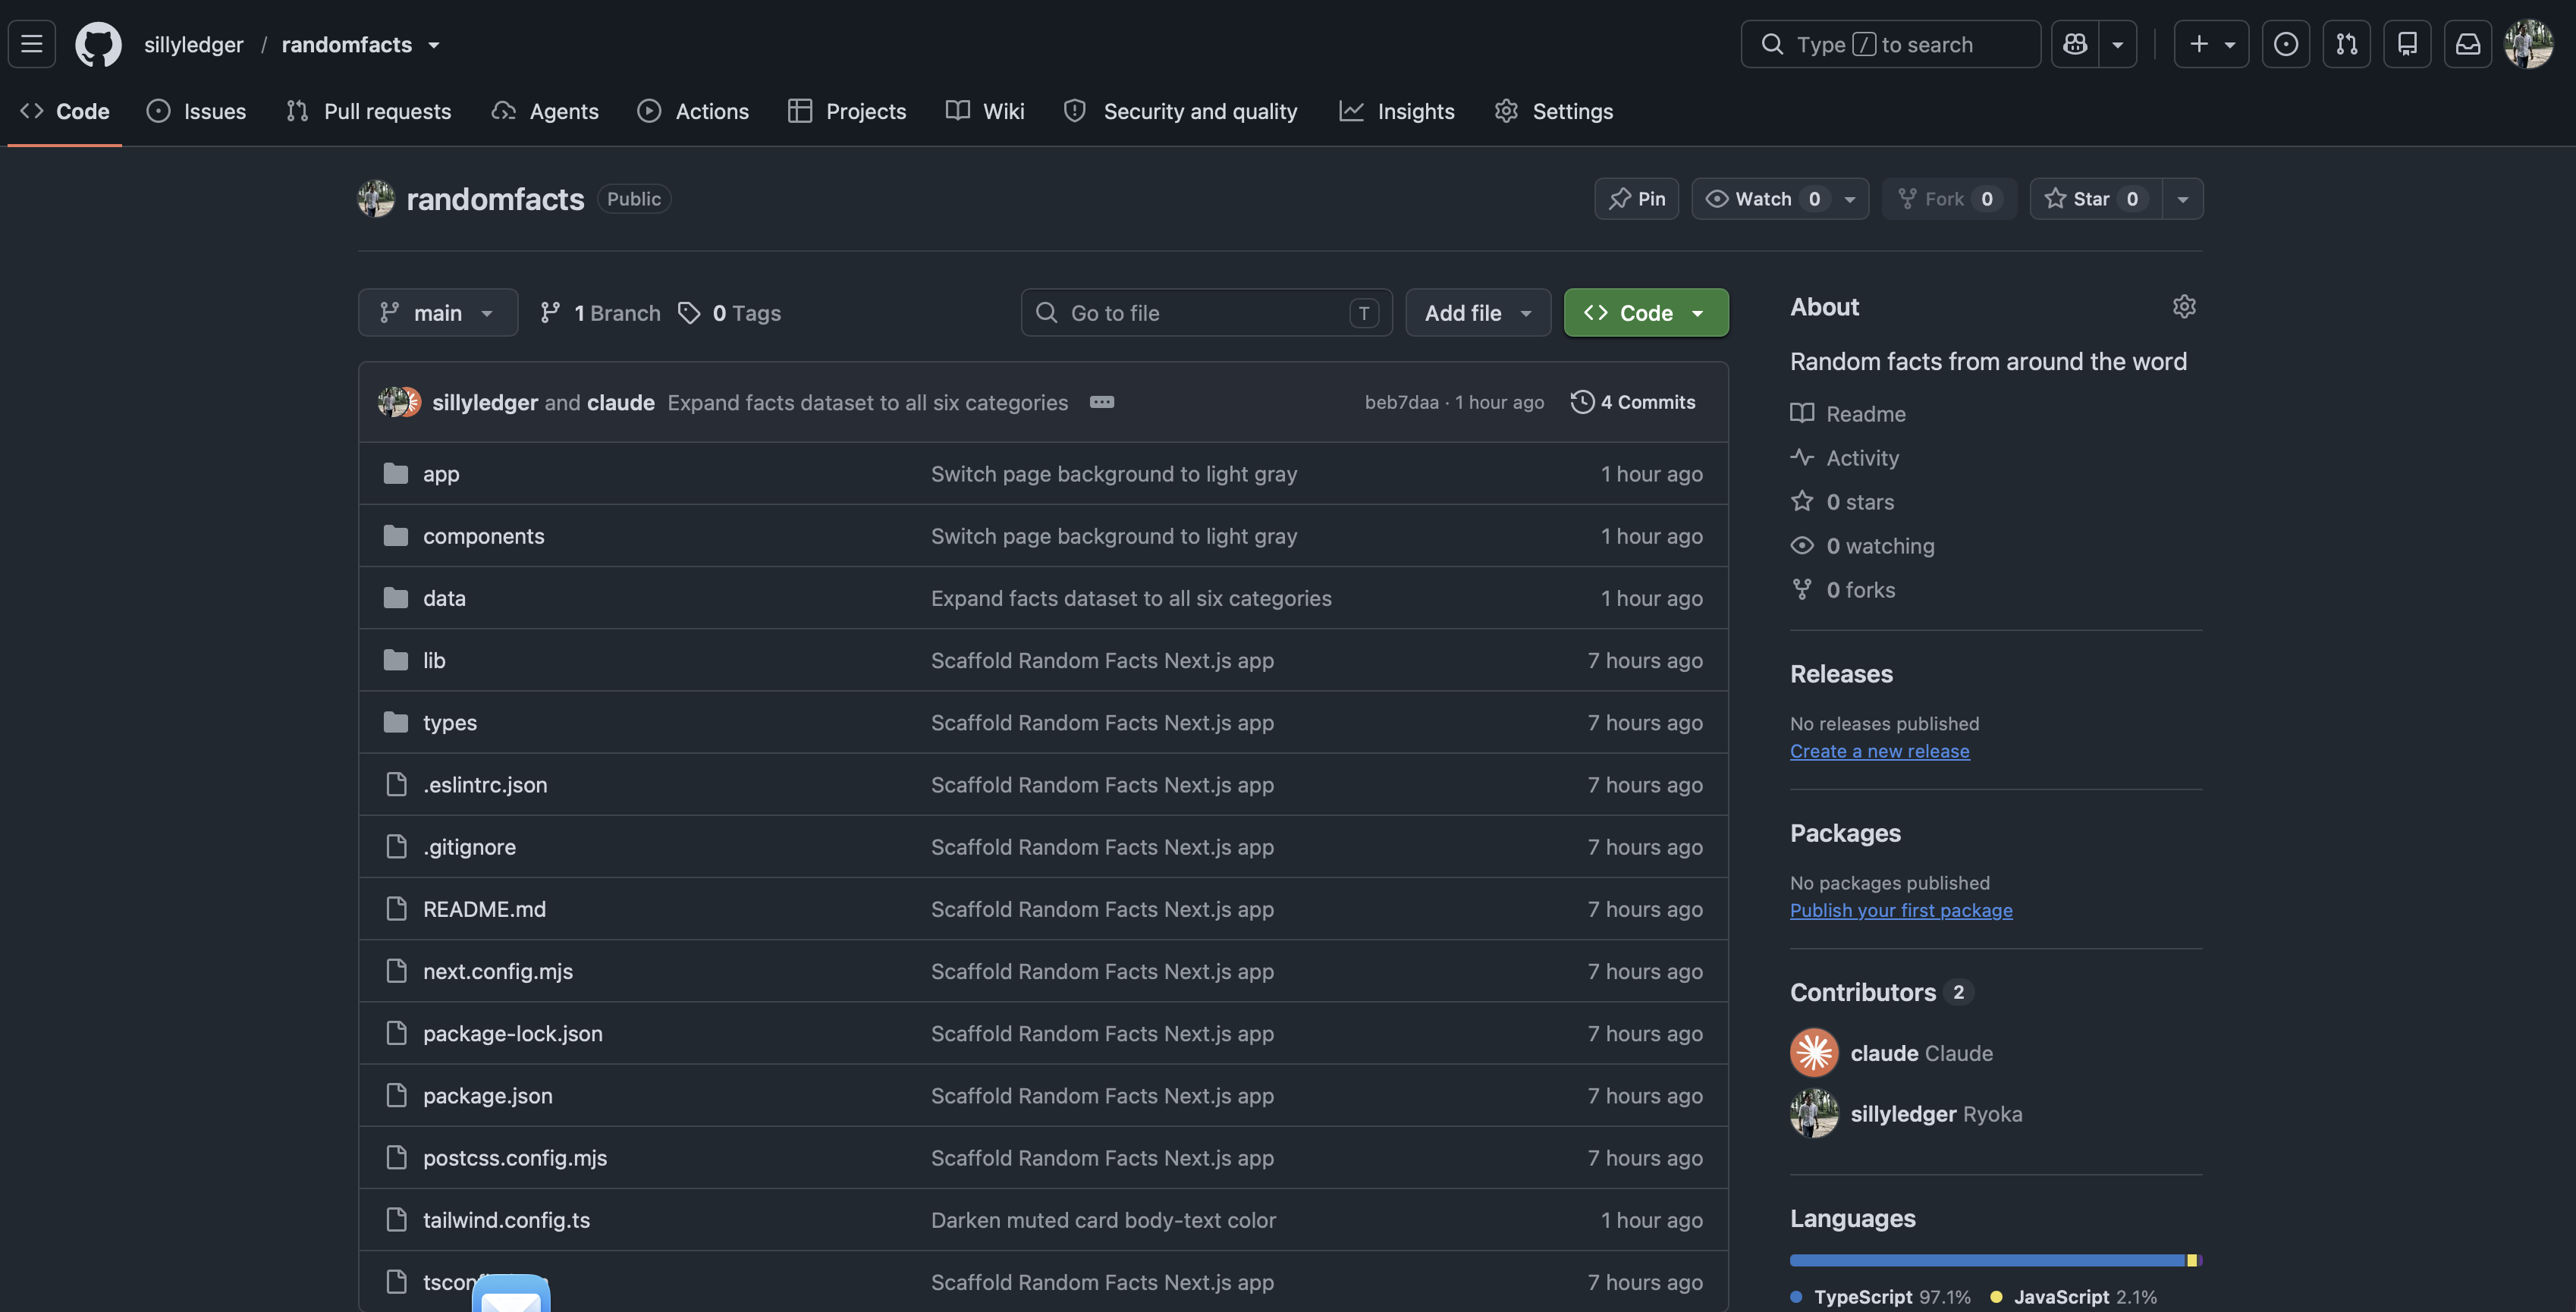The width and height of the screenshot is (2576, 1312).
Task: Open the create new plus dropdown
Action: [2211, 44]
